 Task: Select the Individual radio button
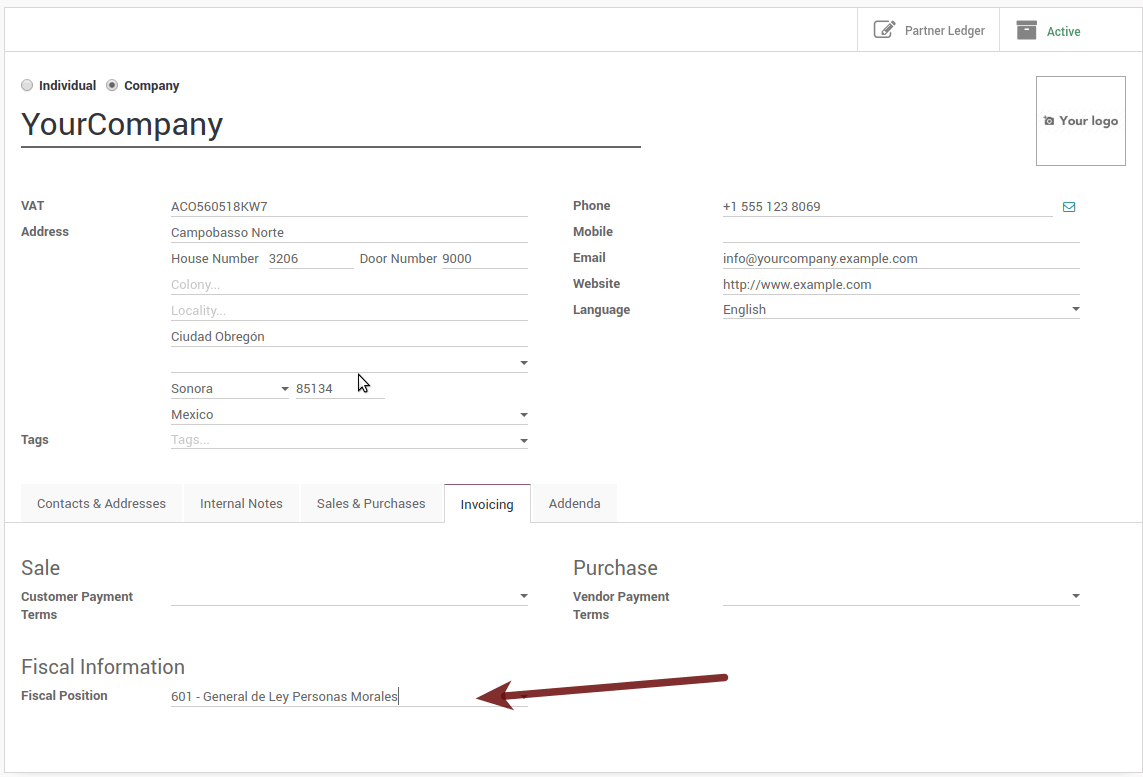tap(27, 86)
